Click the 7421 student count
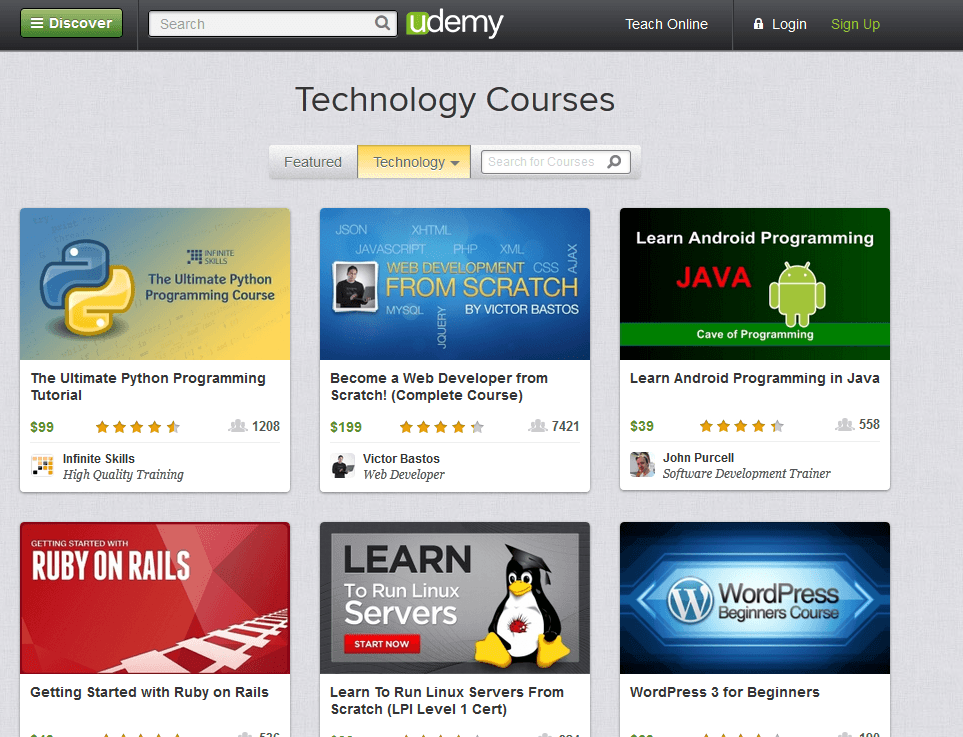This screenshot has width=963, height=737. [566, 426]
